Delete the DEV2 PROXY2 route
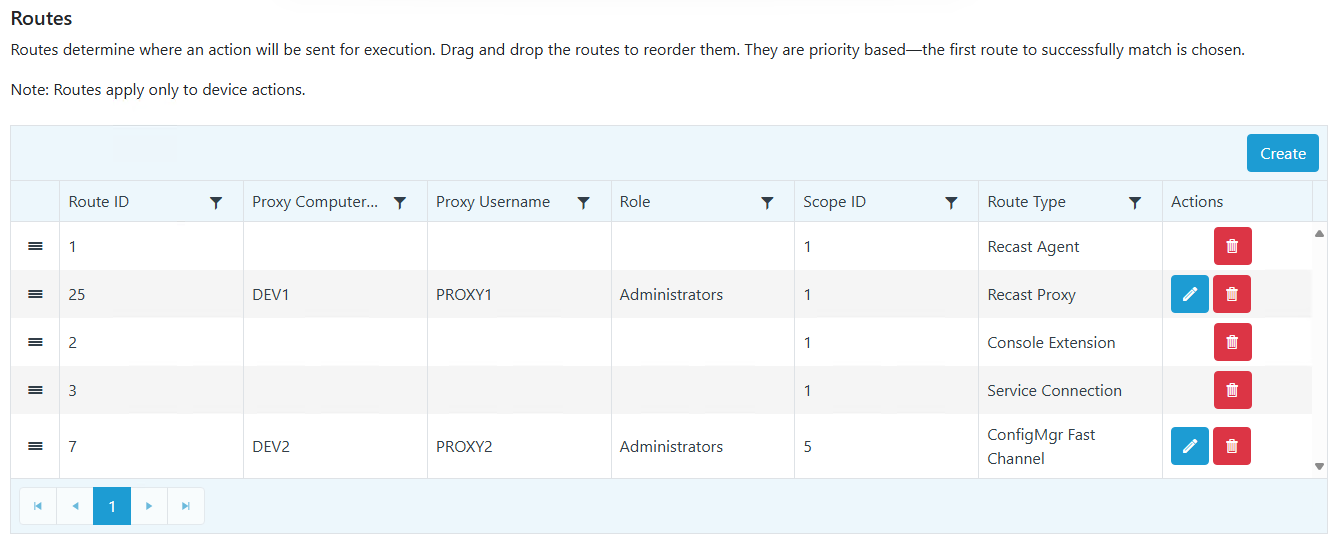 tap(1232, 446)
